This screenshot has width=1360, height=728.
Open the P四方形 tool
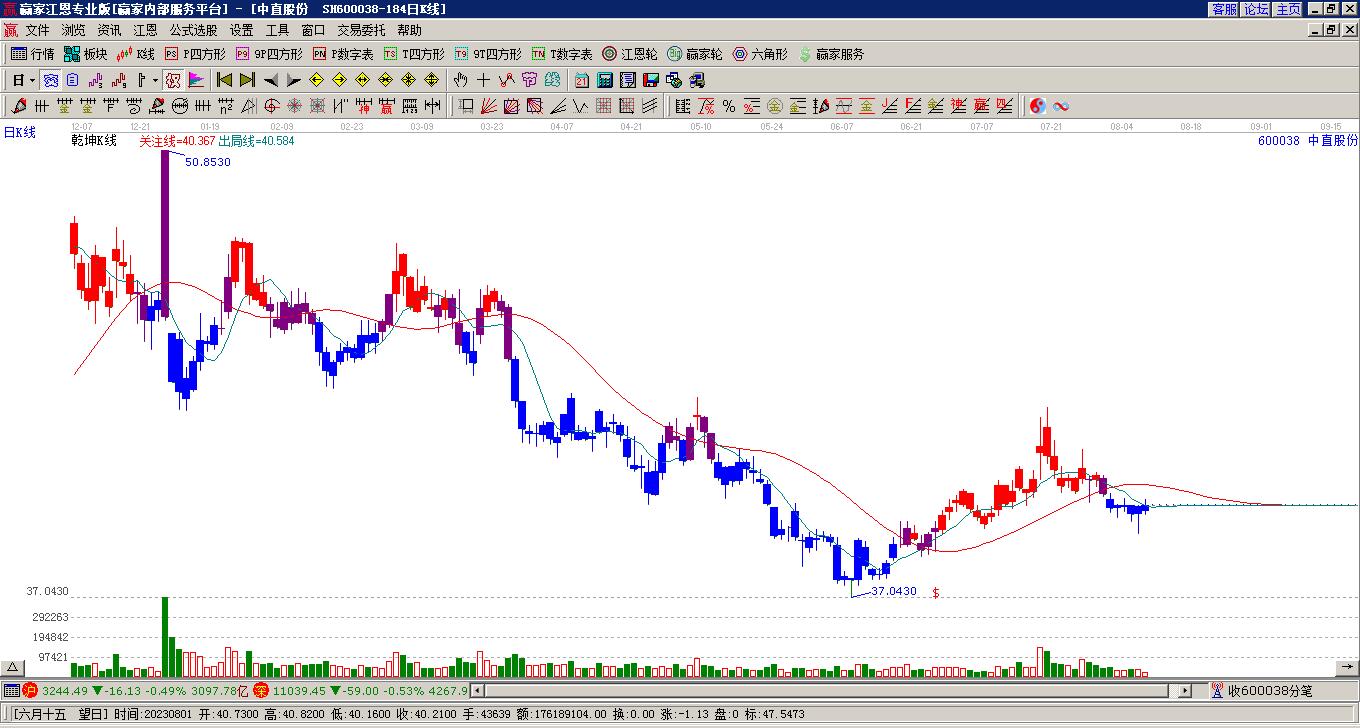click(195, 54)
